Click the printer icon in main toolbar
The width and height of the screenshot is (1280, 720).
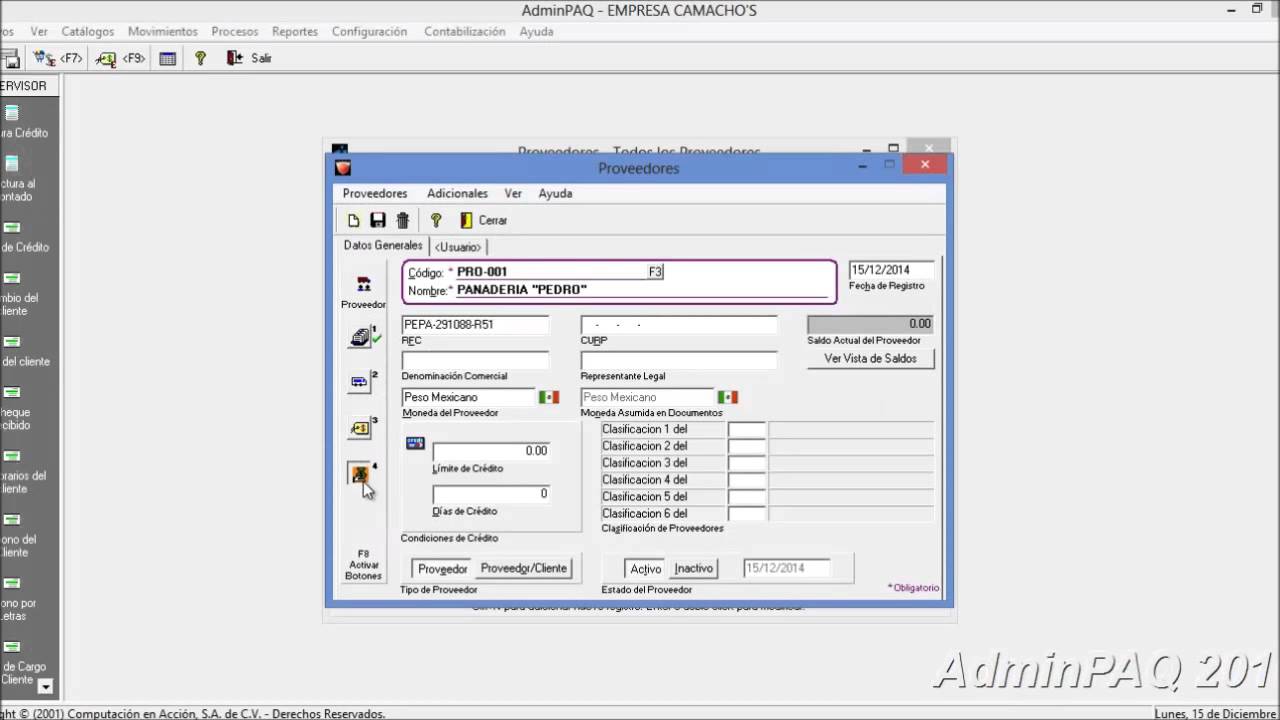click(x=9, y=58)
